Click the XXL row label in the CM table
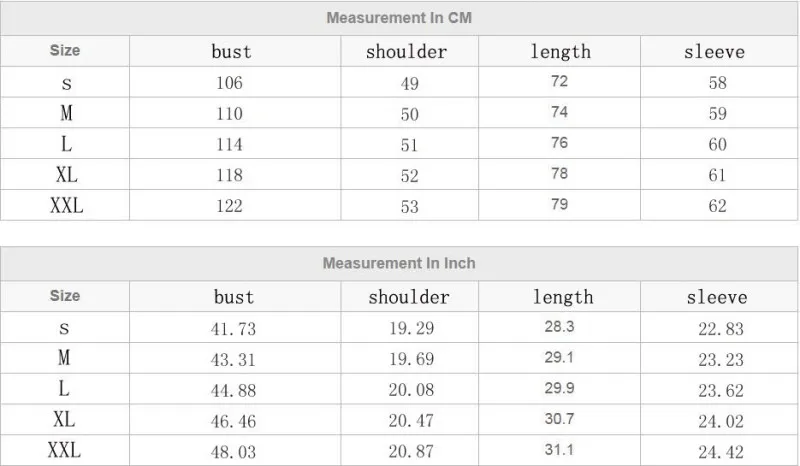This screenshot has width=800, height=466. coord(67,206)
